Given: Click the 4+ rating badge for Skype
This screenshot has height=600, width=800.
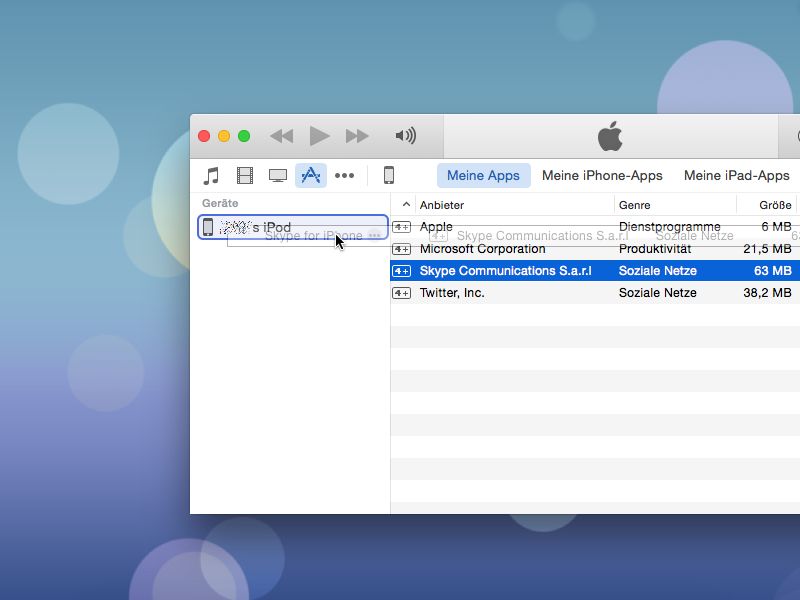Looking at the screenshot, I should pyautogui.click(x=402, y=271).
